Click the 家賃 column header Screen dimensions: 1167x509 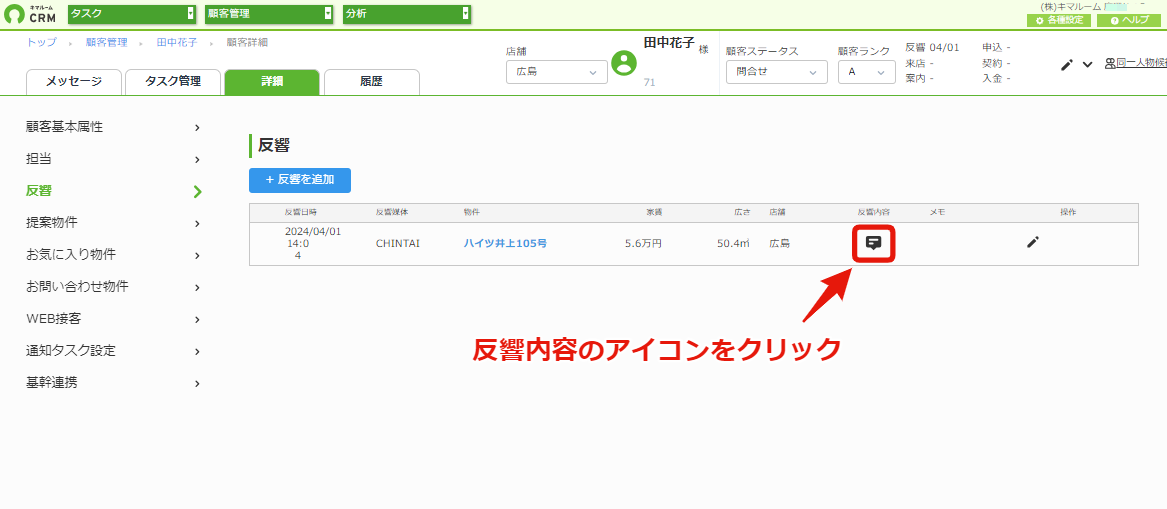tap(653, 213)
